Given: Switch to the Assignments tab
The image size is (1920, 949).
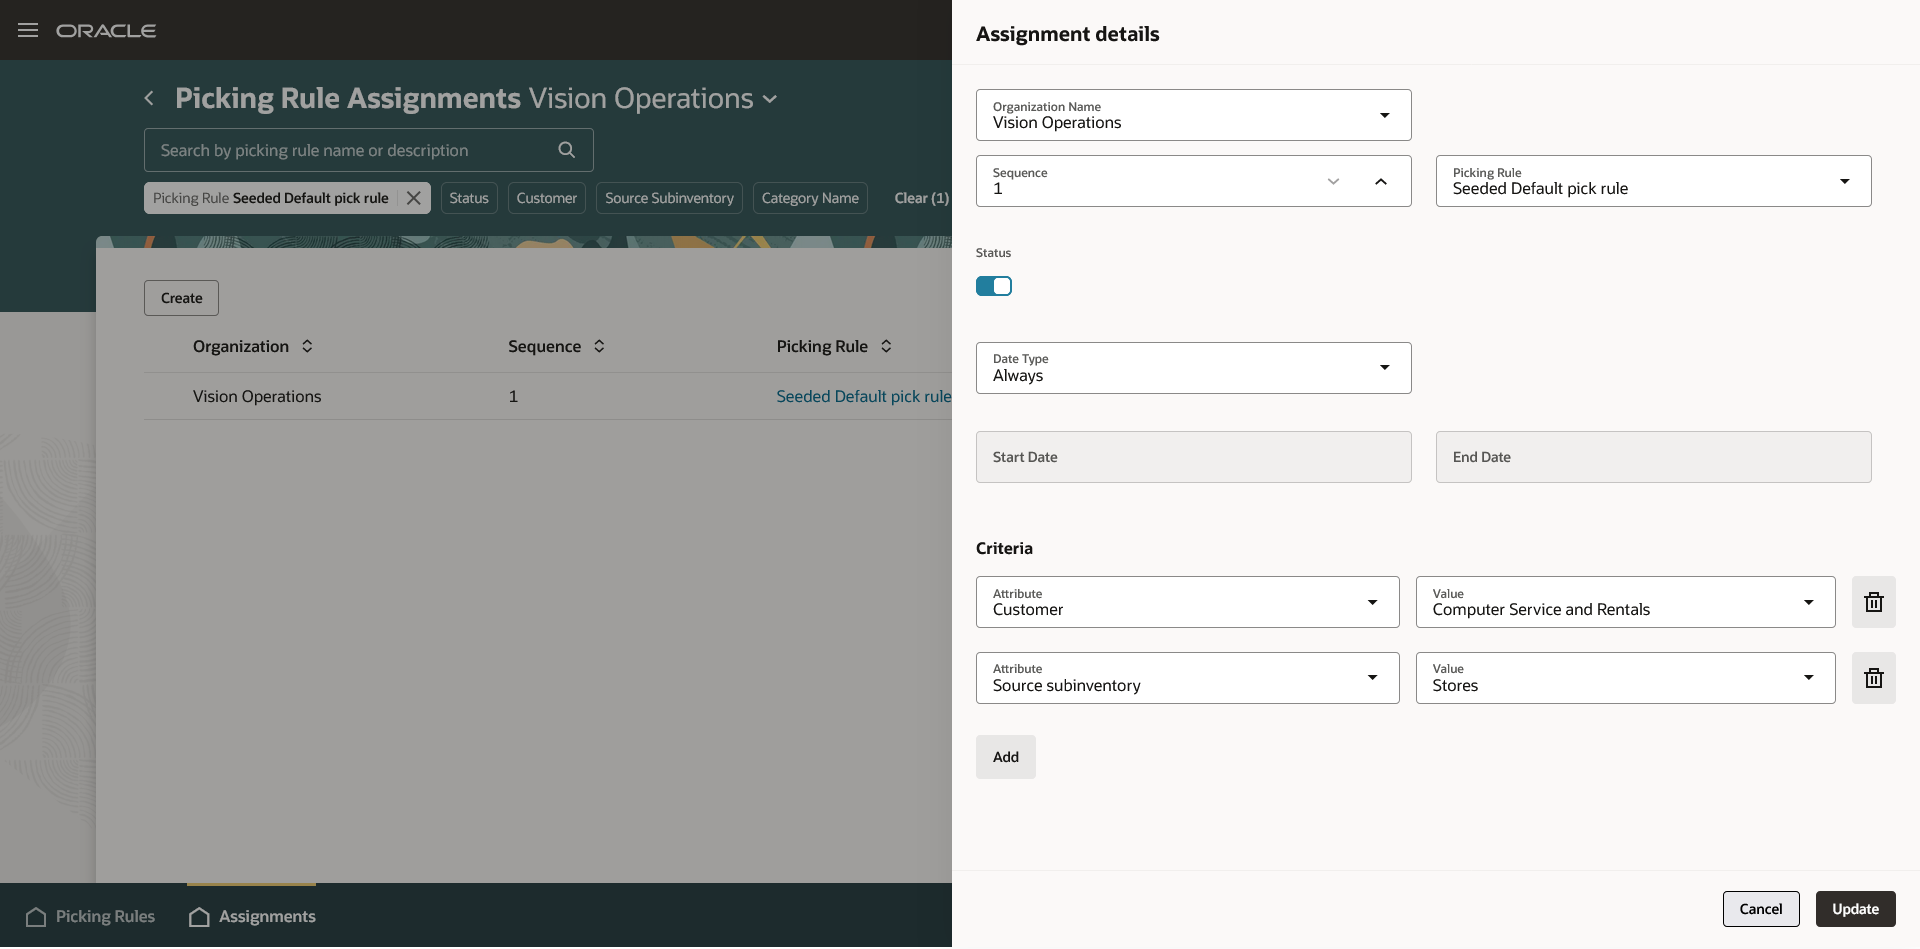Looking at the screenshot, I should (x=252, y=916).
